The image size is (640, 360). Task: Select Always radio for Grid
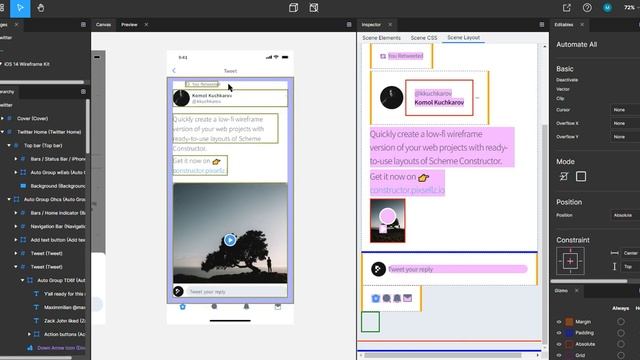pyautogui.click(x=621, y=356)
